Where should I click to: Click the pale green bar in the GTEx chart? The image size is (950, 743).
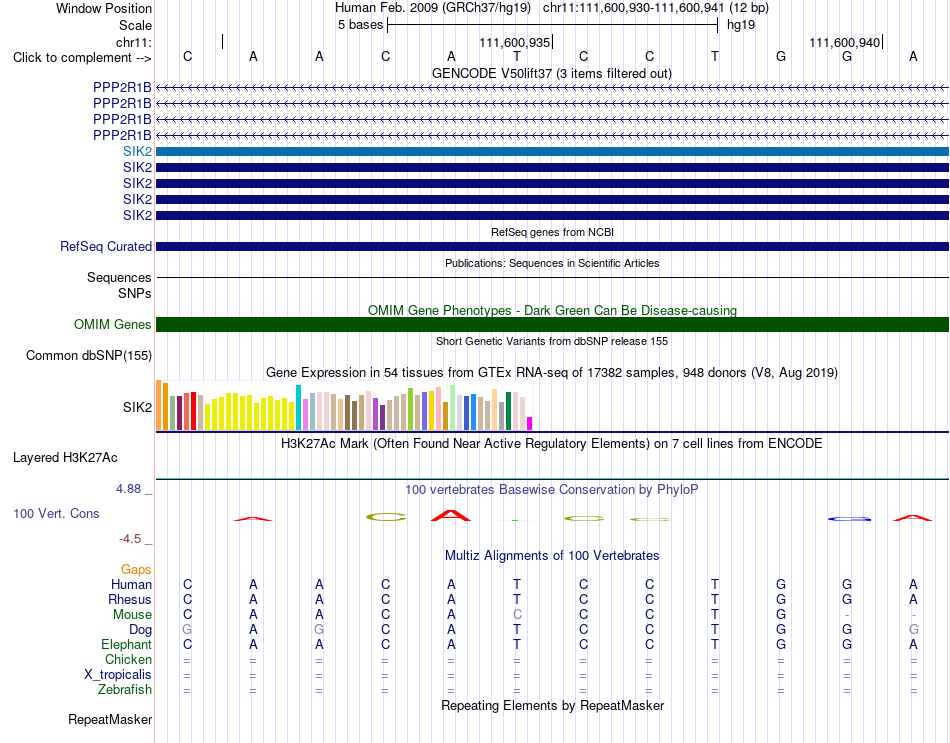tap(452, 407)
